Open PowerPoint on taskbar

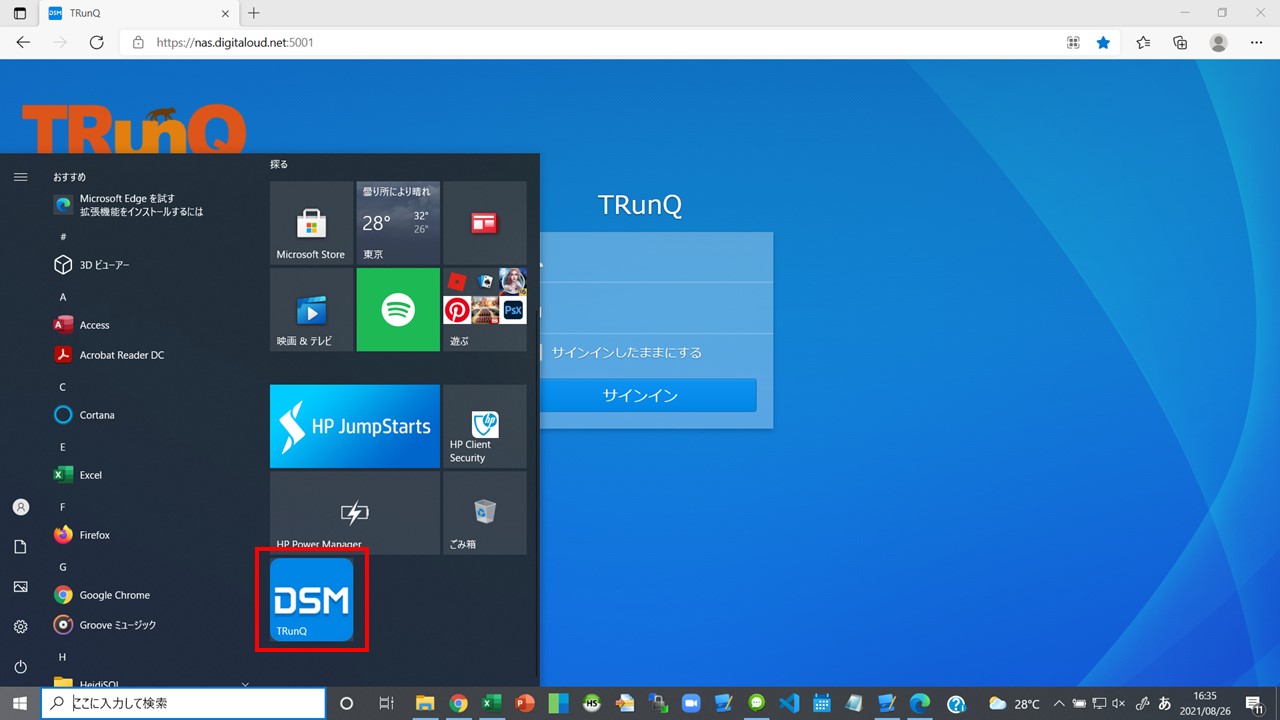[524, 703]
